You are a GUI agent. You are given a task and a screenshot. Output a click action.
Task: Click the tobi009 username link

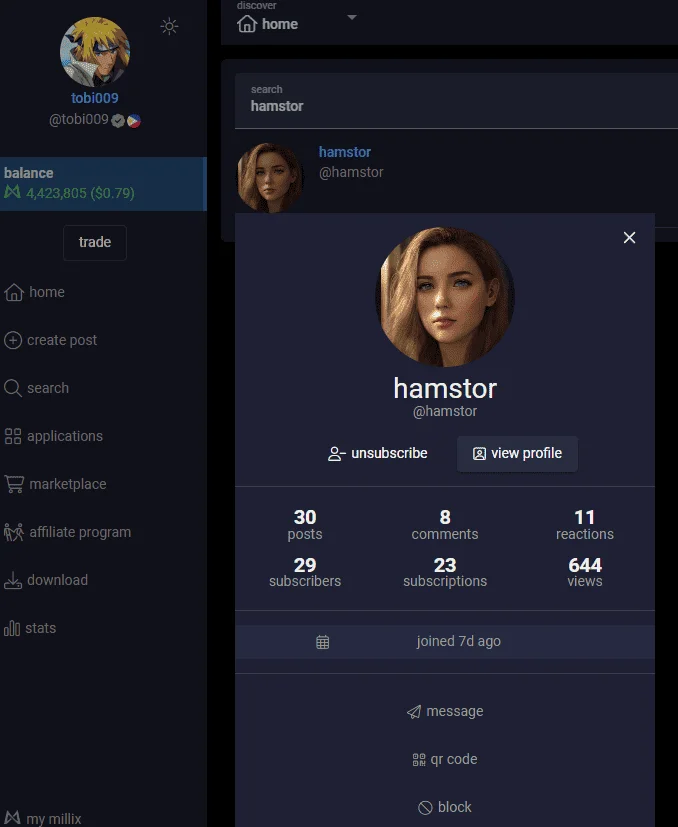coord(95,98)
